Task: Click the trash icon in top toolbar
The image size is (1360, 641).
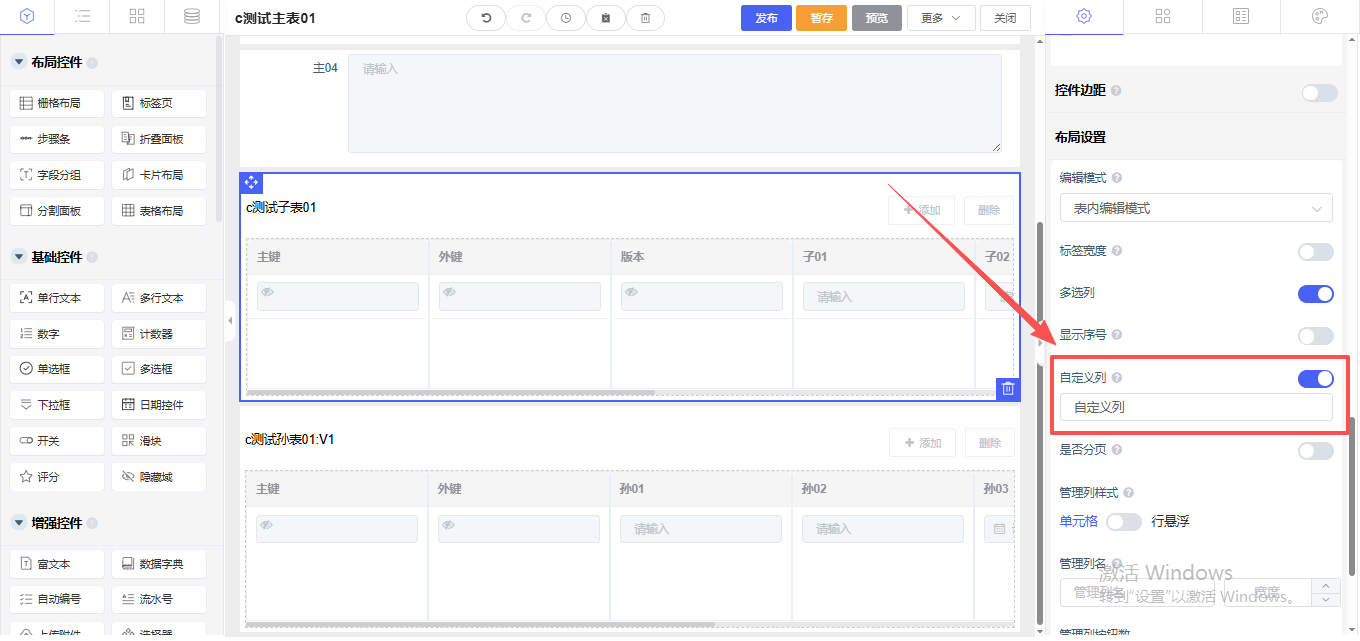Action: point(645,18)
